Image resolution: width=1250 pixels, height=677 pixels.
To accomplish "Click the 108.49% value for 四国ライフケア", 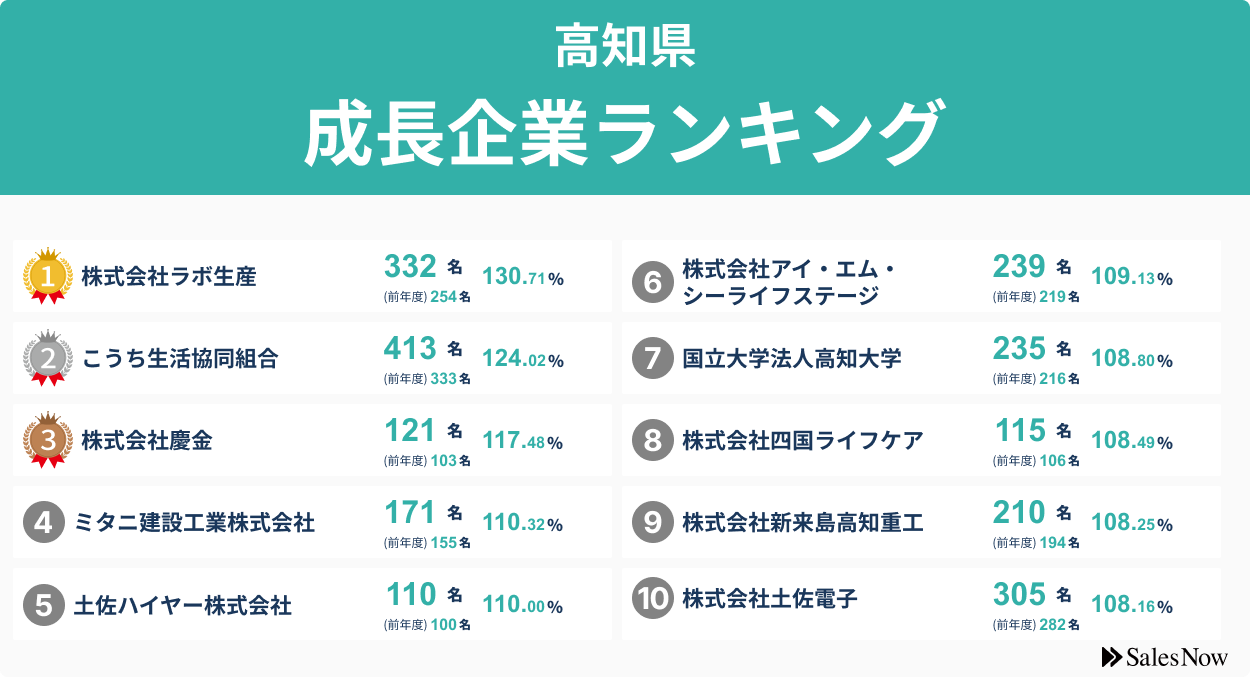I will (x=1132, y=441).
